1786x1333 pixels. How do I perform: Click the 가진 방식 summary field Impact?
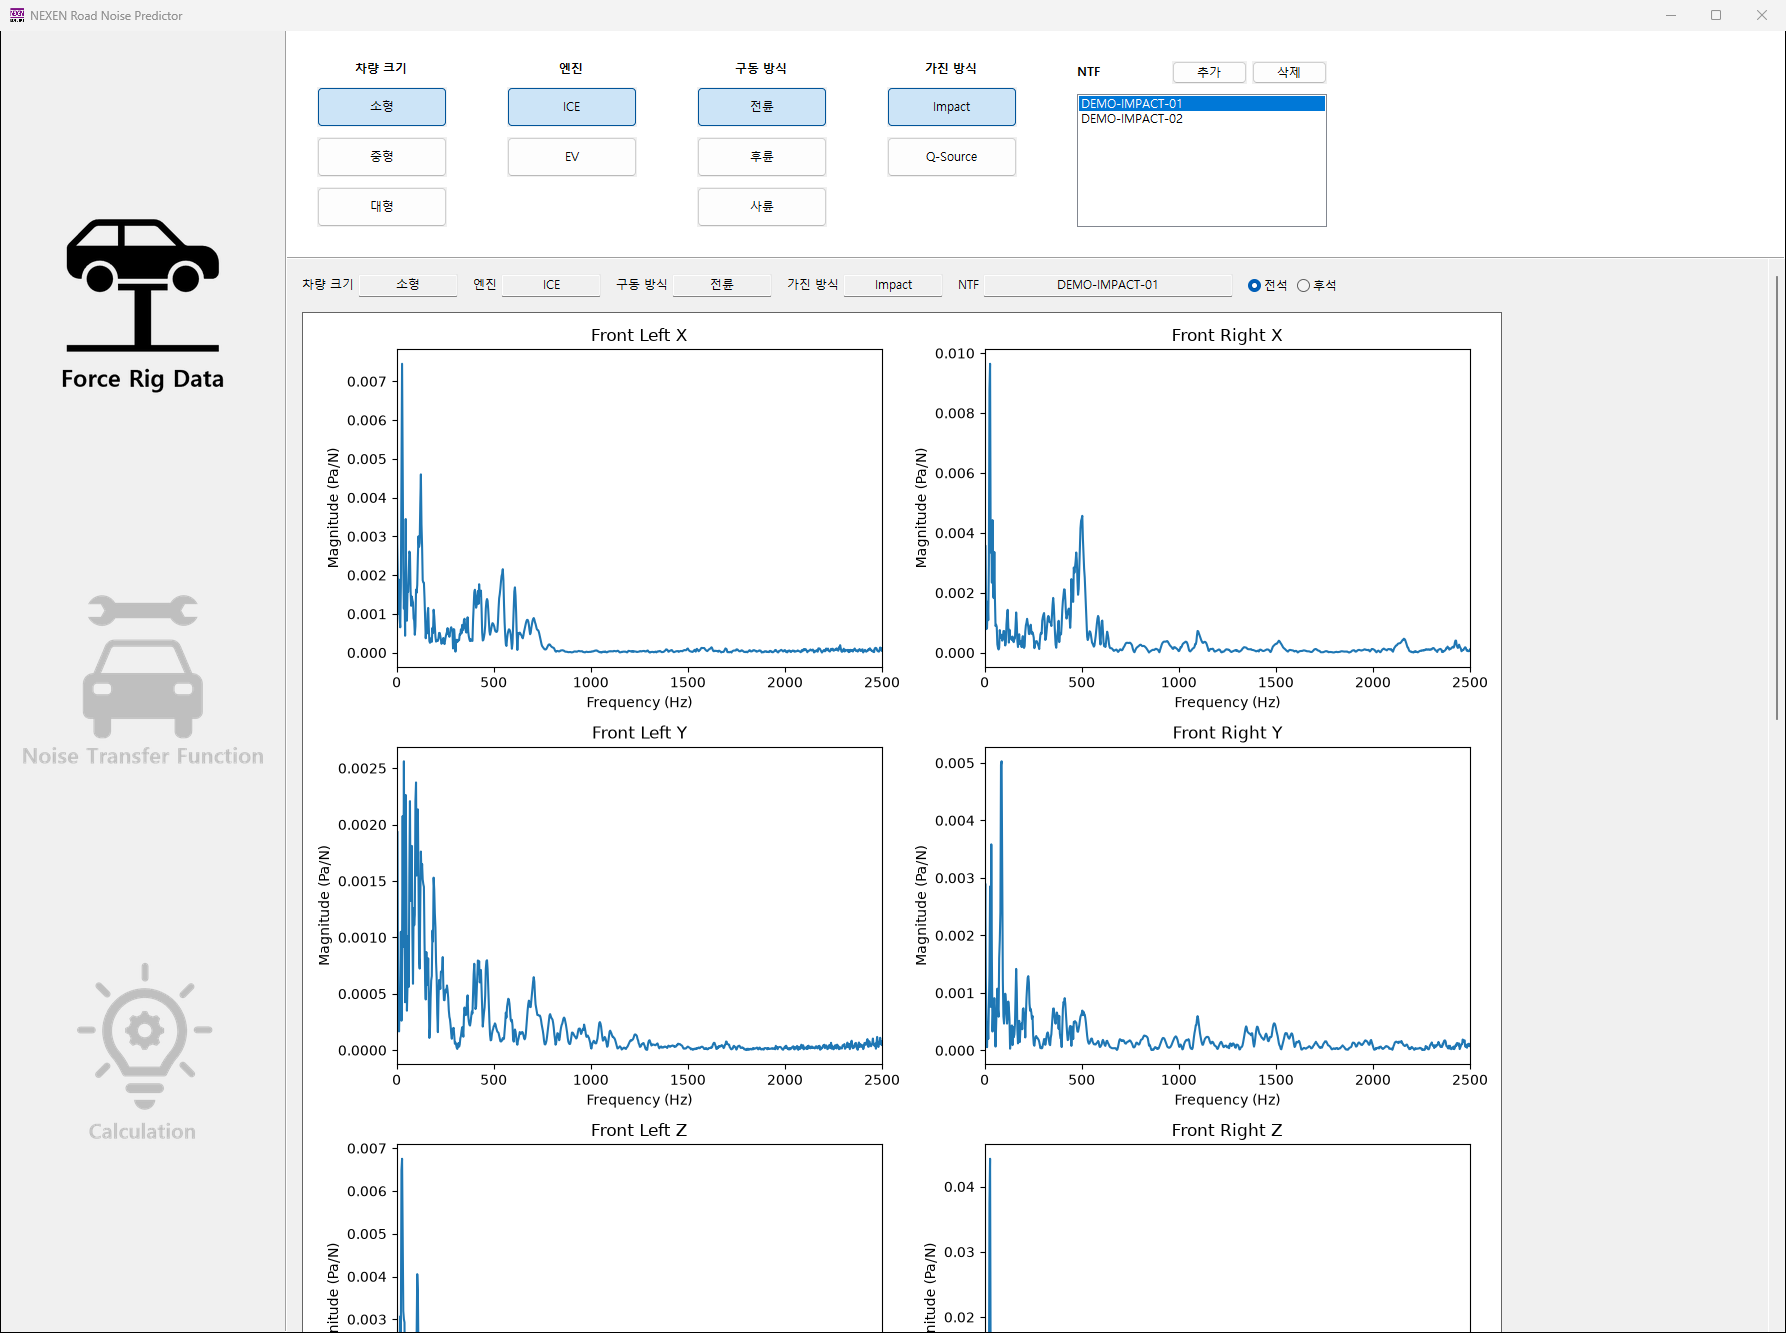[x=893, y=285]
